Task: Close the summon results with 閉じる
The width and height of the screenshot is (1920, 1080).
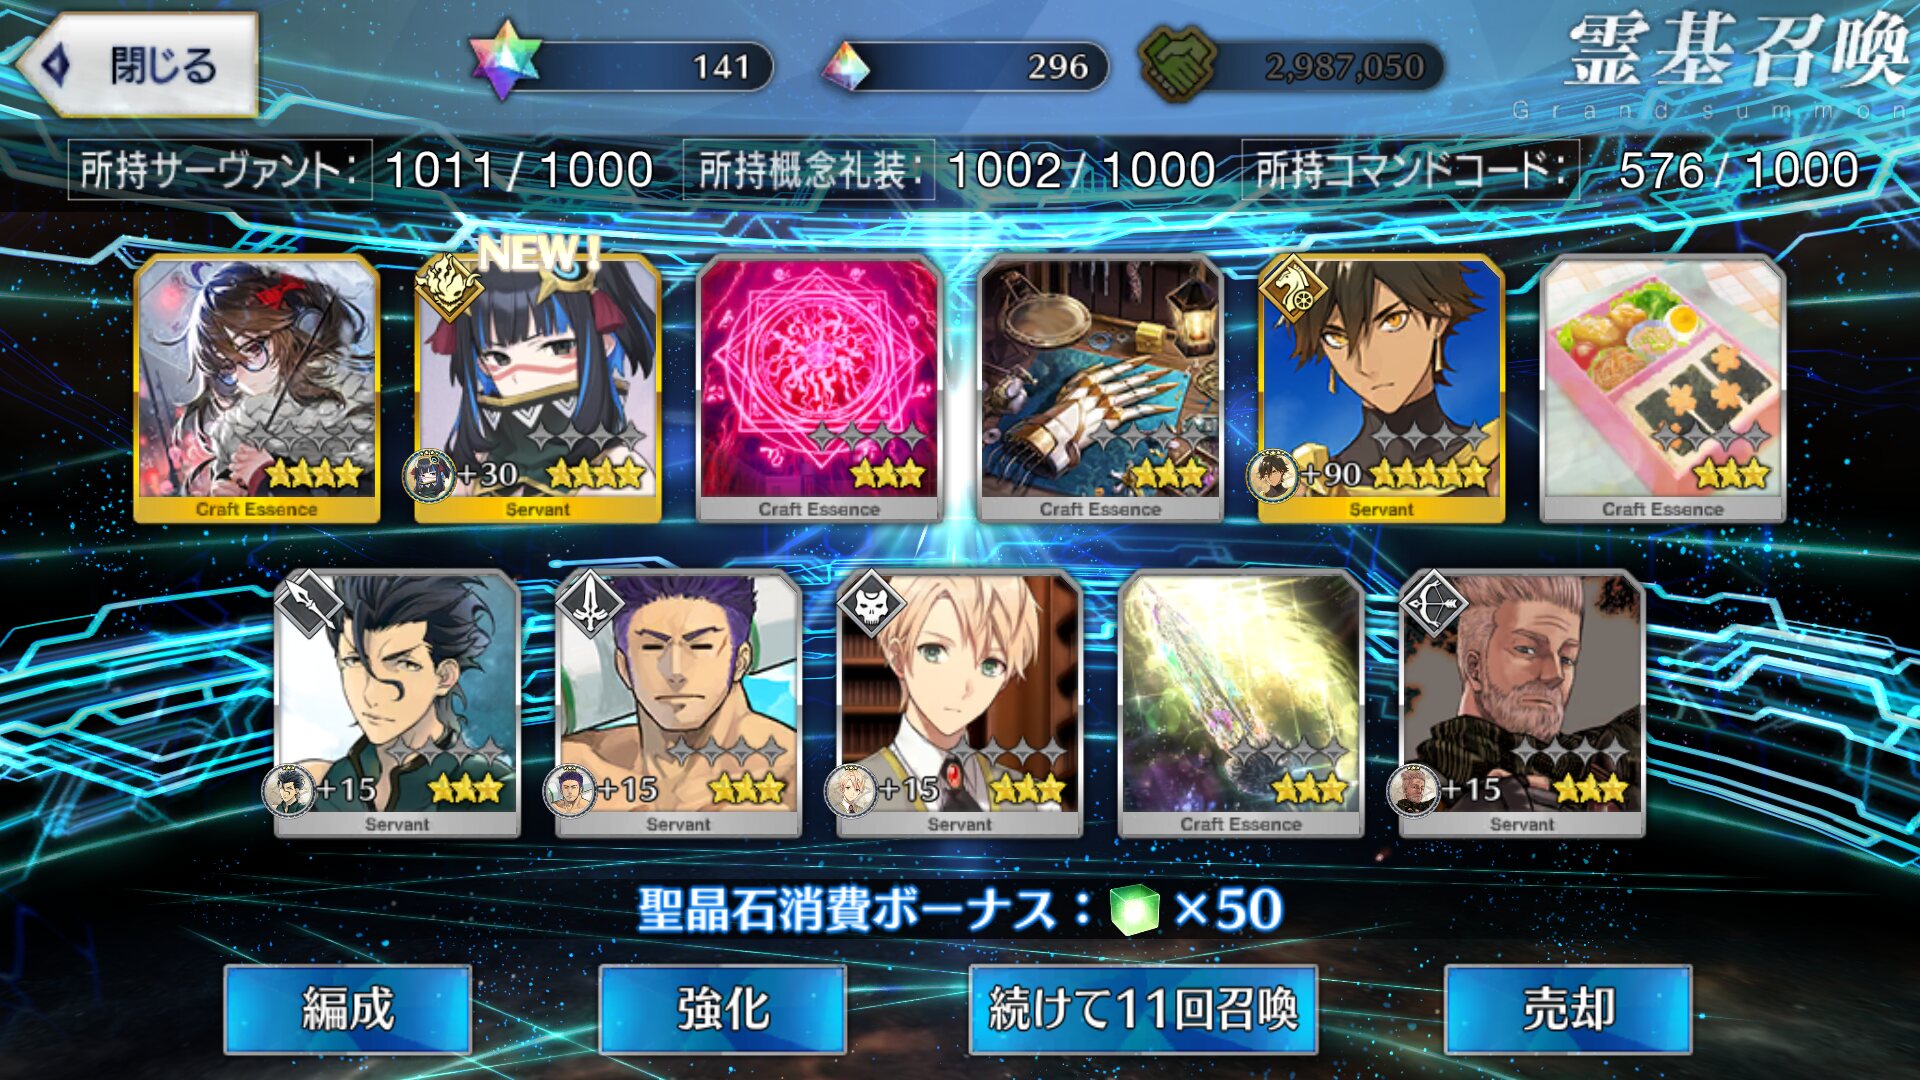Action: (x=138, y=65)
